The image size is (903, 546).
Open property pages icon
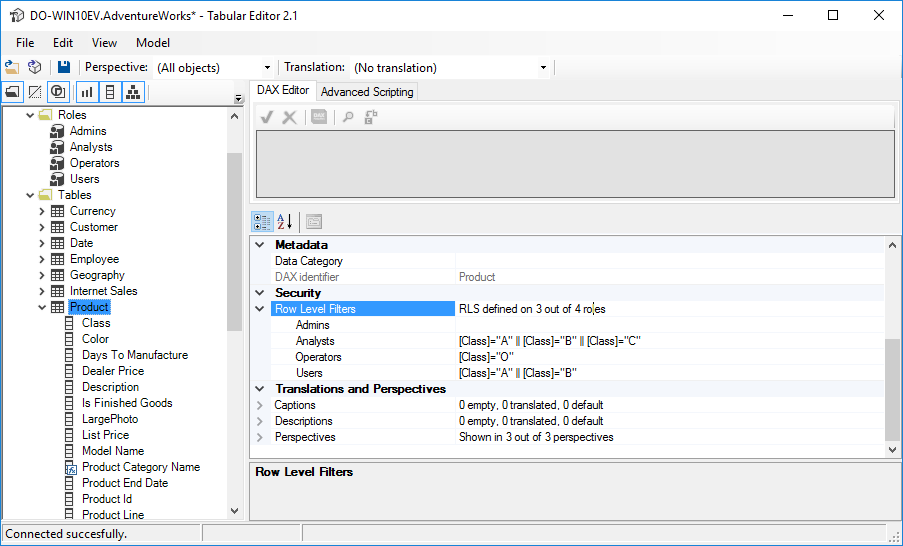[314, 221]
